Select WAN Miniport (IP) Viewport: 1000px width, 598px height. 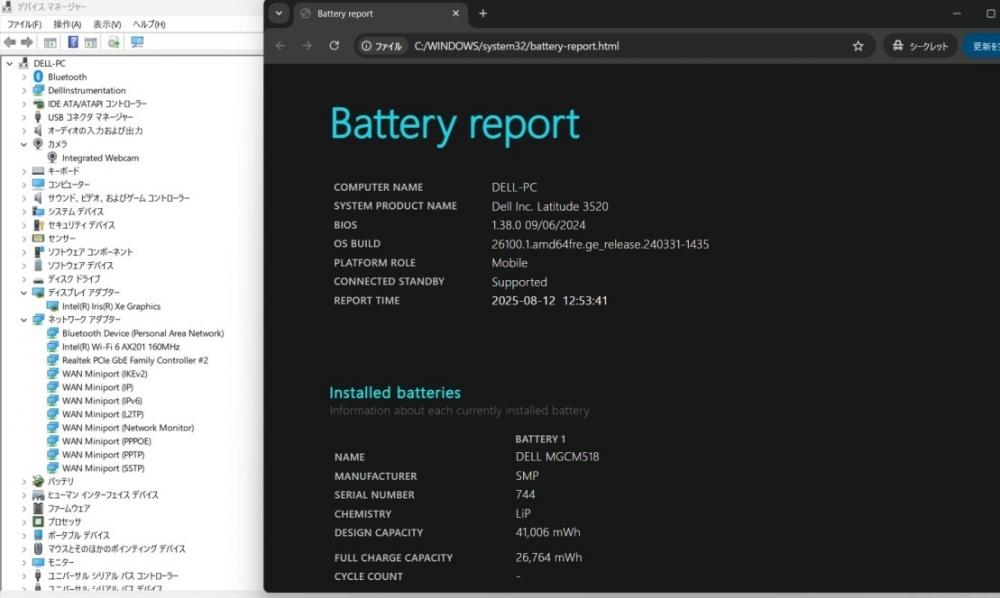98,387
